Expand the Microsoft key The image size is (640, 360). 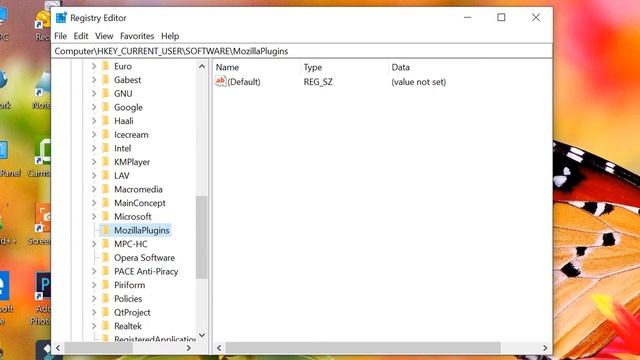tap(94, 217)
